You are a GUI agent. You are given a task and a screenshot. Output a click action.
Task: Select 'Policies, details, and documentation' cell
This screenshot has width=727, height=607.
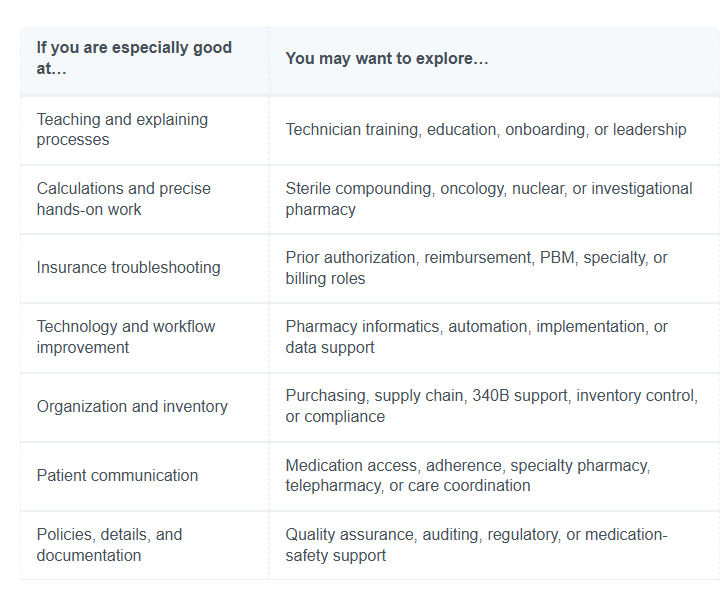click(144, 545)
